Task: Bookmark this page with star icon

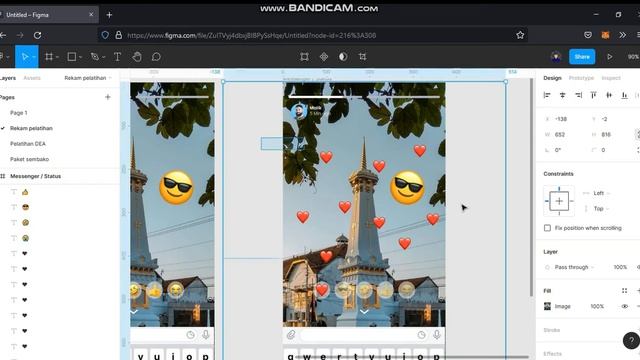Action: (520, 35)
